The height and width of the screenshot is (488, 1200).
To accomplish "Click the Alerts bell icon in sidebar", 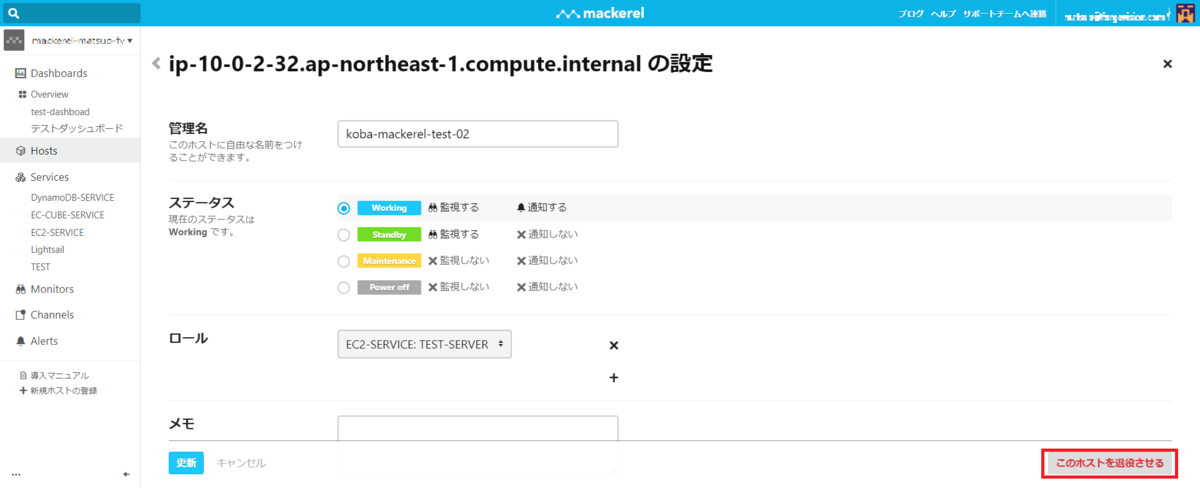I will (20, 341).
